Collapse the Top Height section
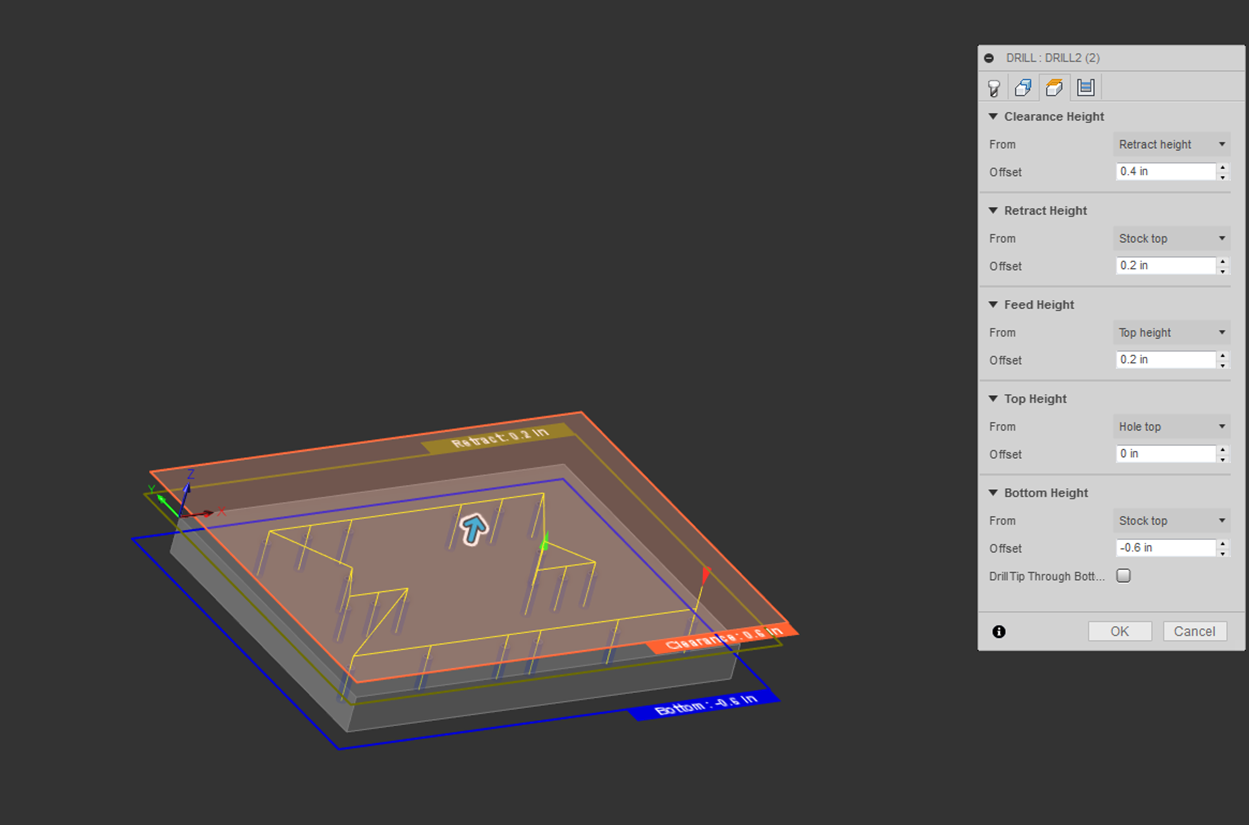Viewport: 1249px width, 825px height. (993, 399)
